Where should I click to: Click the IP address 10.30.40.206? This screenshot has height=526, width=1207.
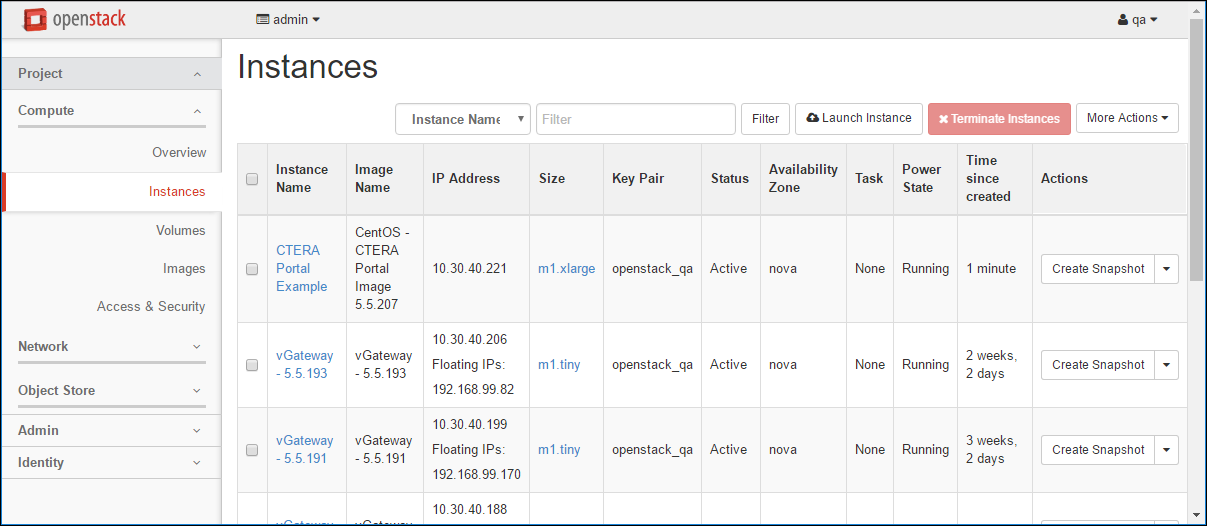[470, 340]
